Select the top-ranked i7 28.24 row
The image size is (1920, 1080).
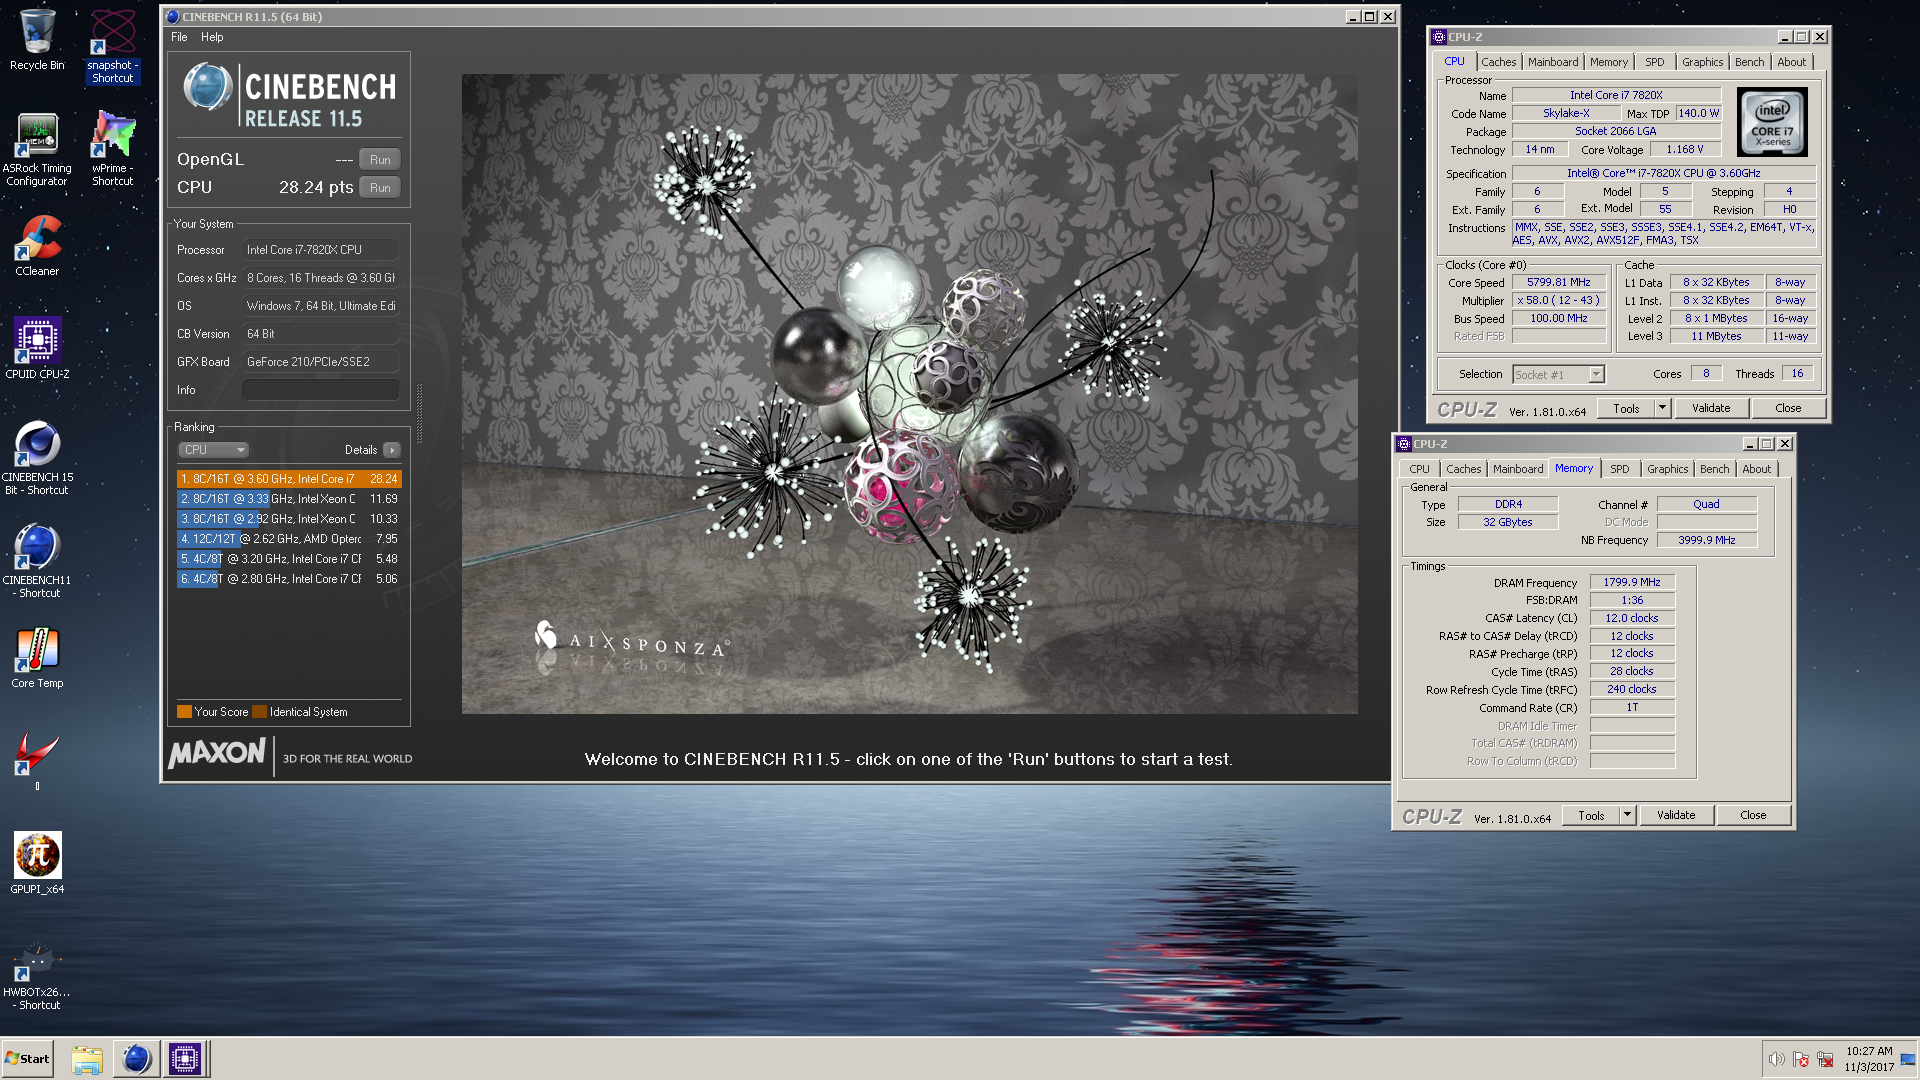tap(289, 479)
